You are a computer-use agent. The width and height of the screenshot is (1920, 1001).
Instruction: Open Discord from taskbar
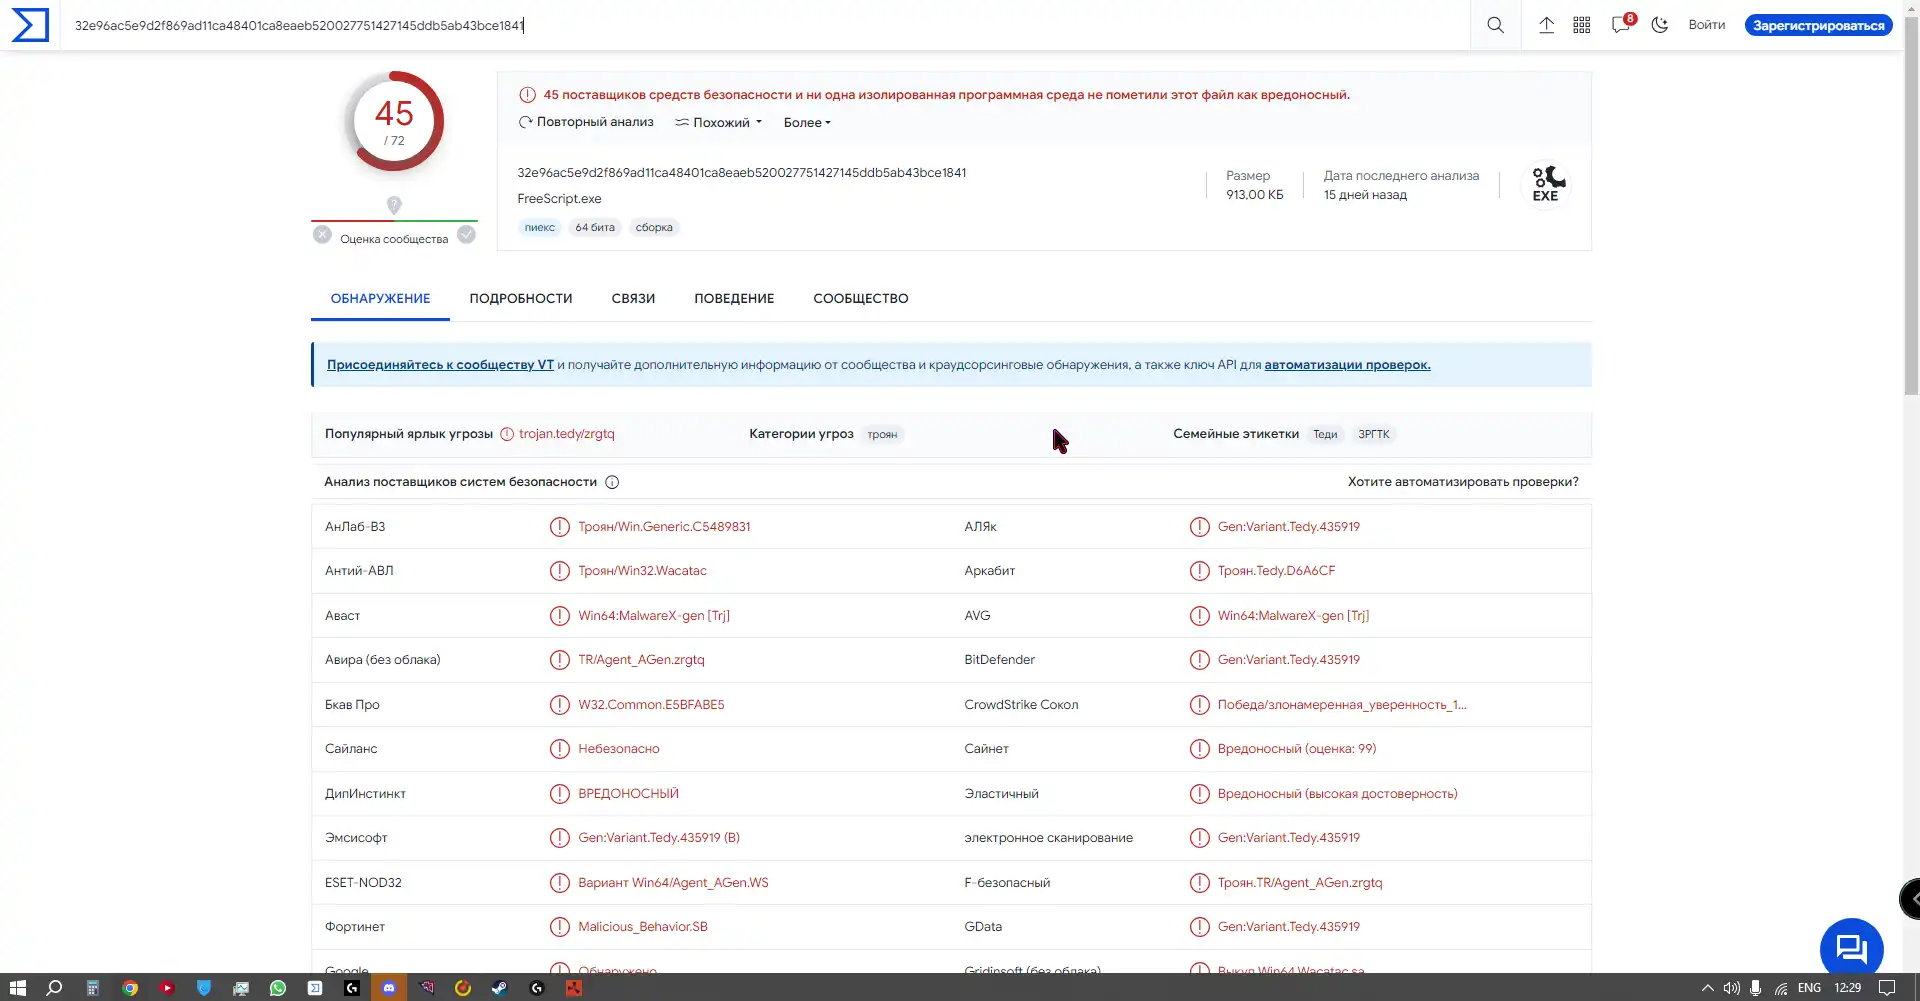pyautogui.click(x=389, y=988)
